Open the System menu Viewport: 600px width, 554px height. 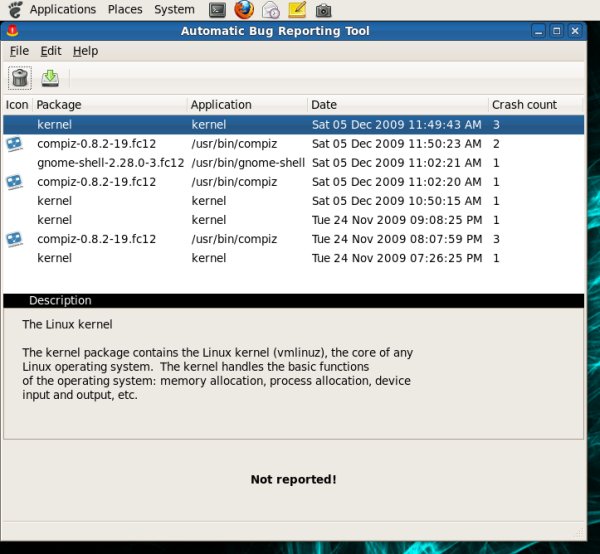(174, 9)
